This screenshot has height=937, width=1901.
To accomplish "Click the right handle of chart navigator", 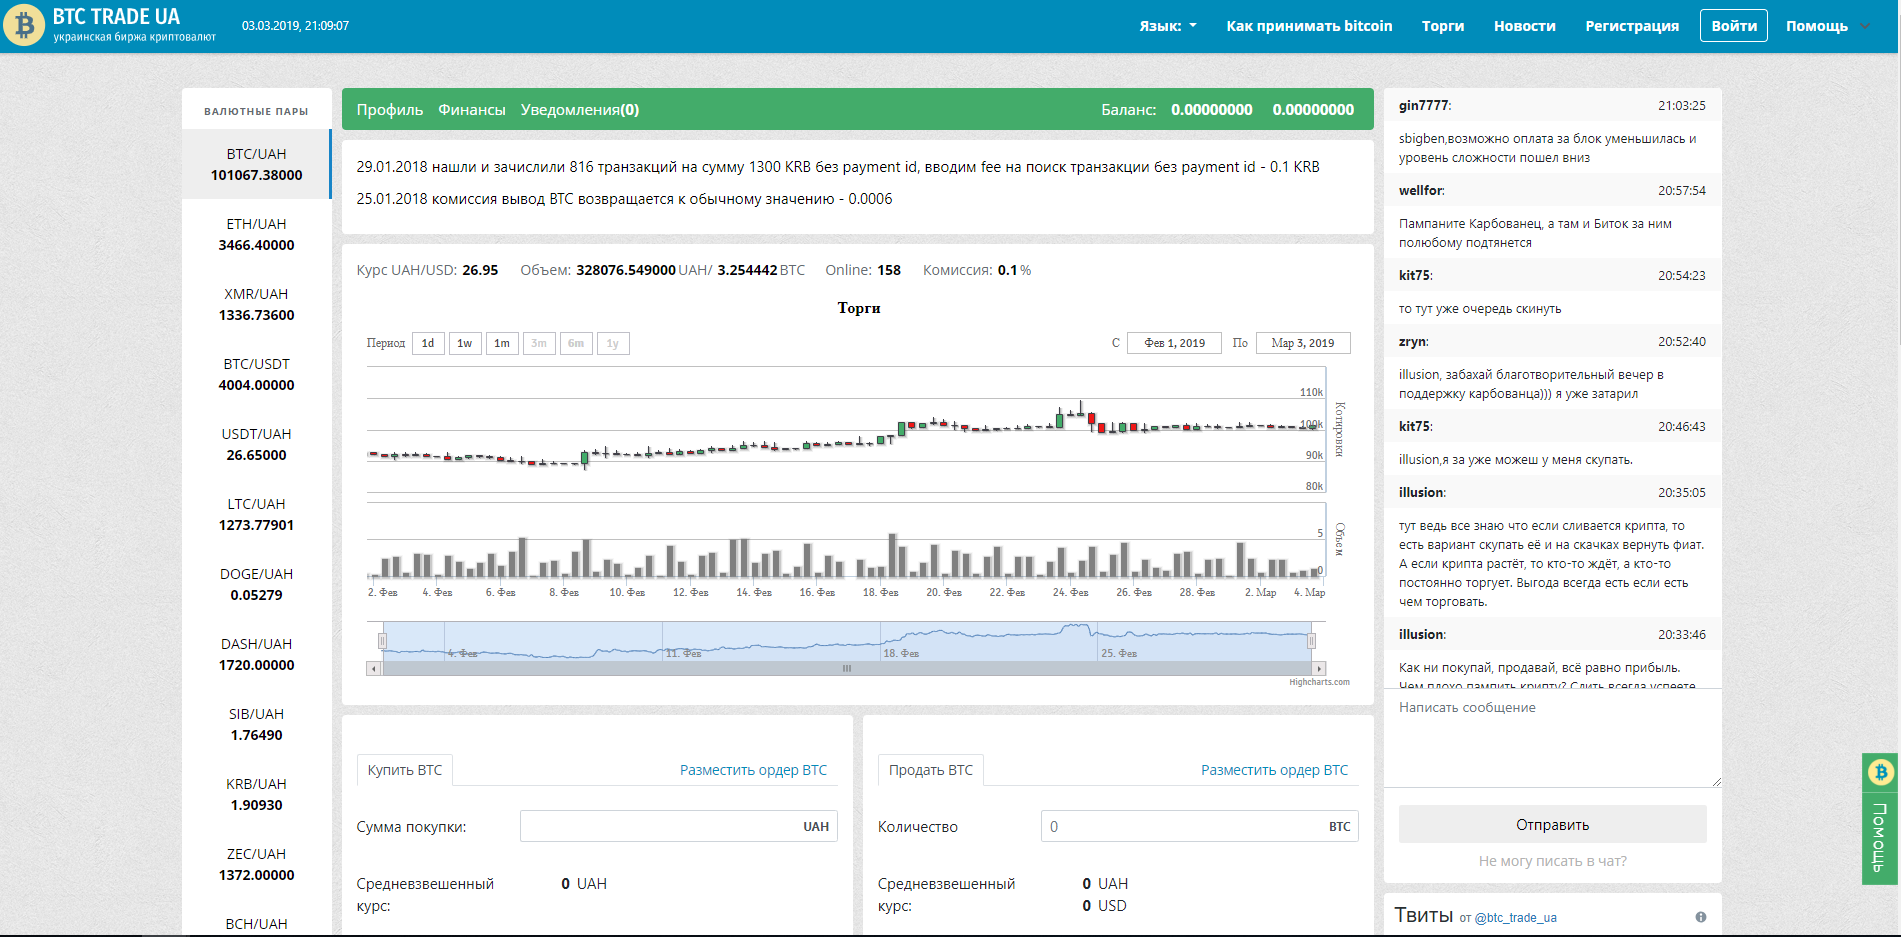I will tap(1311, 641).
